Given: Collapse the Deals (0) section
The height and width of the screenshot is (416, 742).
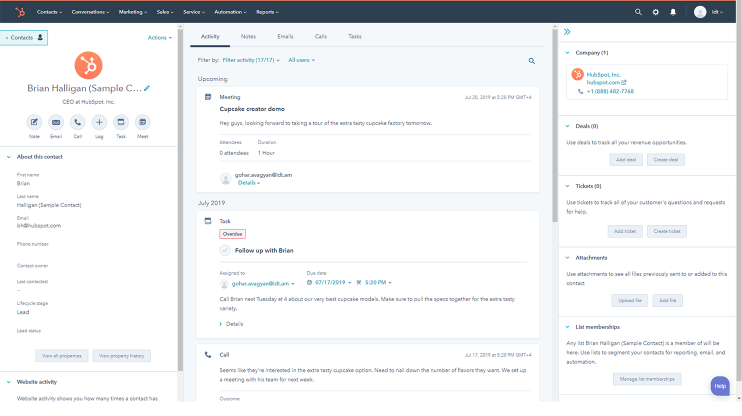Looking at the screenshot, I should pyautogui.click(x=567, y=126).
